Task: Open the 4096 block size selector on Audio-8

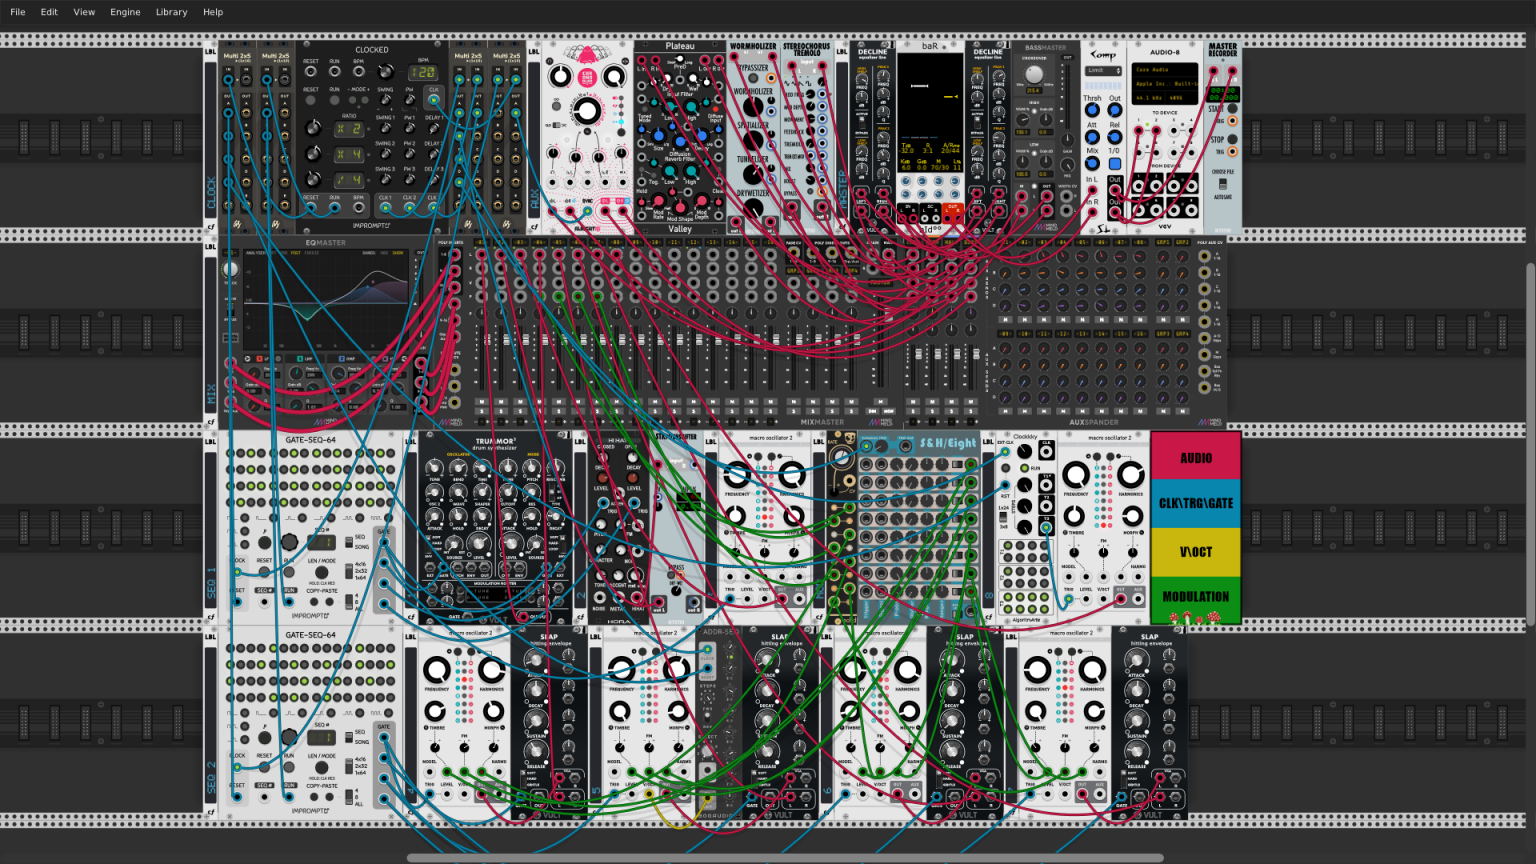Action: click(x=1182, y=98)
